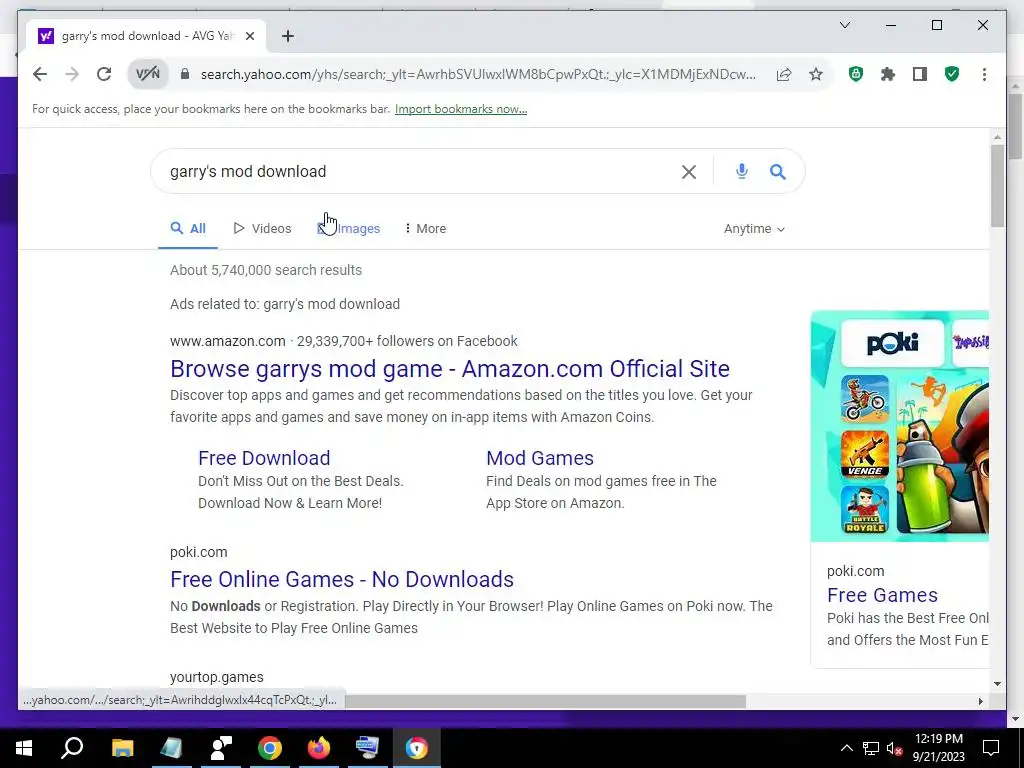Image resolution: width=1024 pixels, height=768 pixels.
Task: Start voice search with microphone
Action: tap(741, 172)
